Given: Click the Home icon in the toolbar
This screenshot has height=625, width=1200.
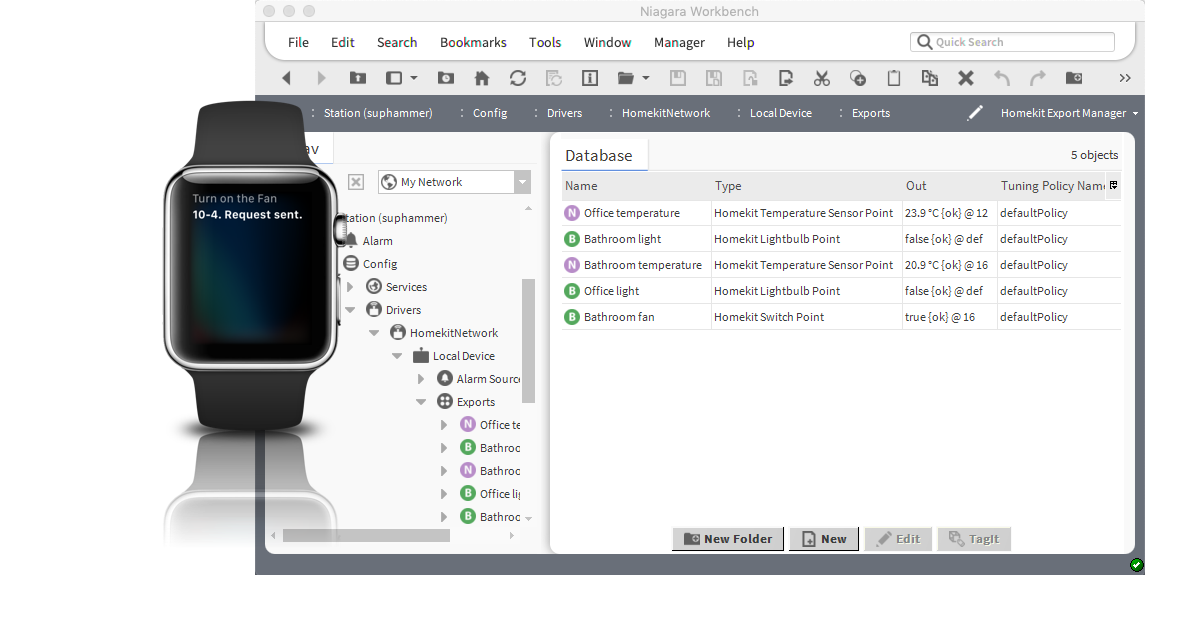Looking at the screenshot, I should tap(482, 78).
